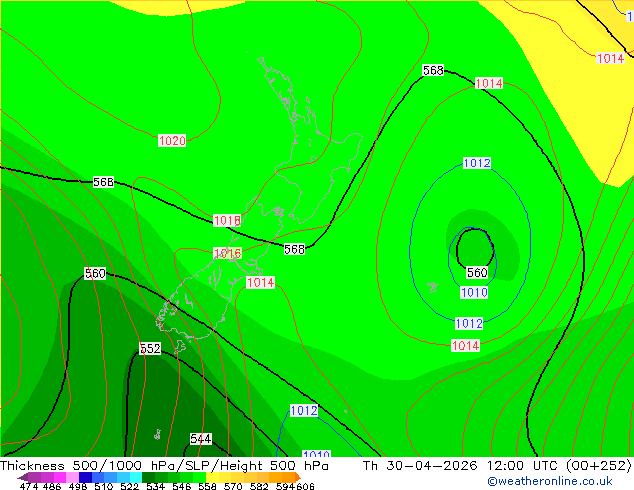
Task: Click the 544 height contour label
Action: 201,439
